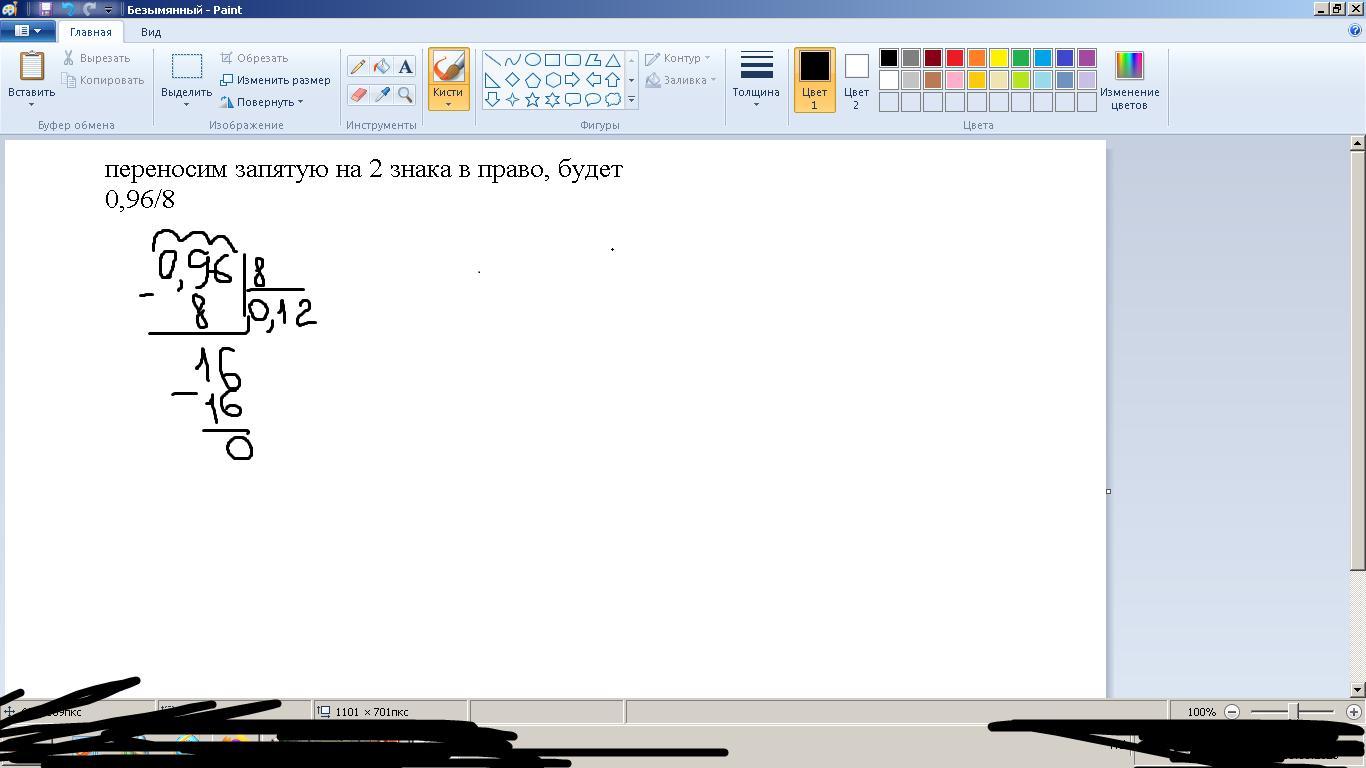Open the Контур outline dropdown
This screenshot has width=1366, height=768.
coord(678,58)
